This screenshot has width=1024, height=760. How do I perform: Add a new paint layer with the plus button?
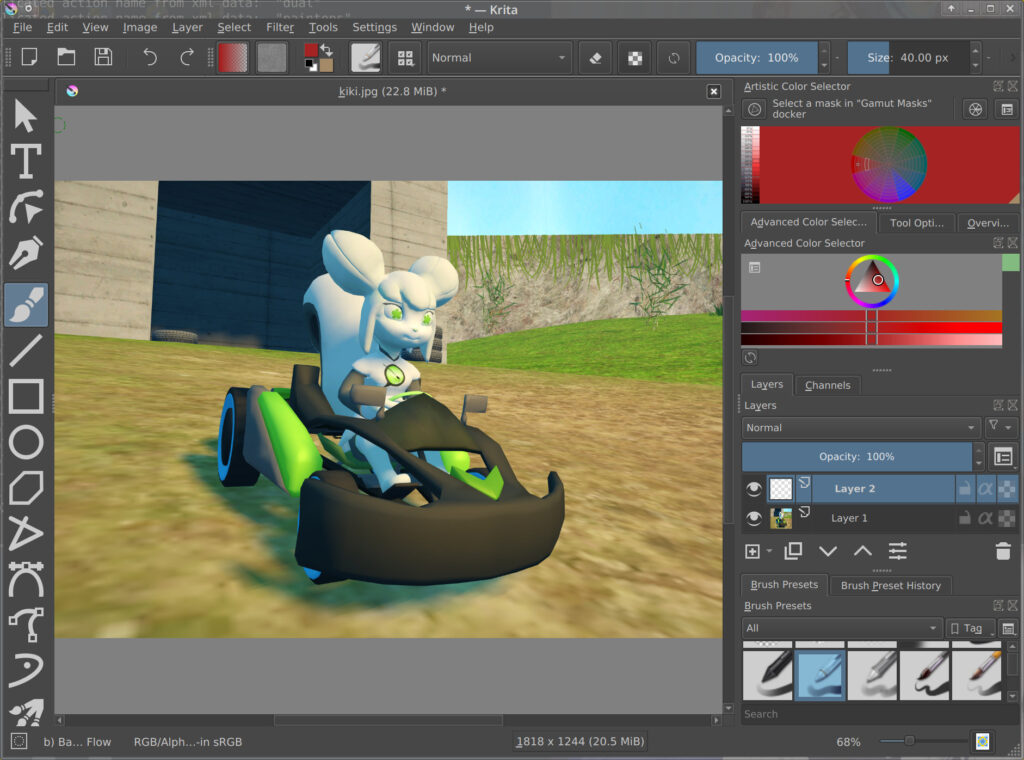tap(751, 551)
